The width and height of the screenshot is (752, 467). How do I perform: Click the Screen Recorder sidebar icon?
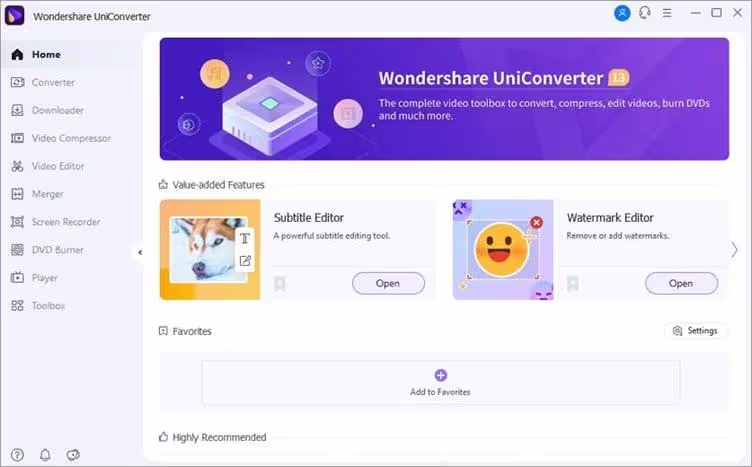click(x=17, y=222)
